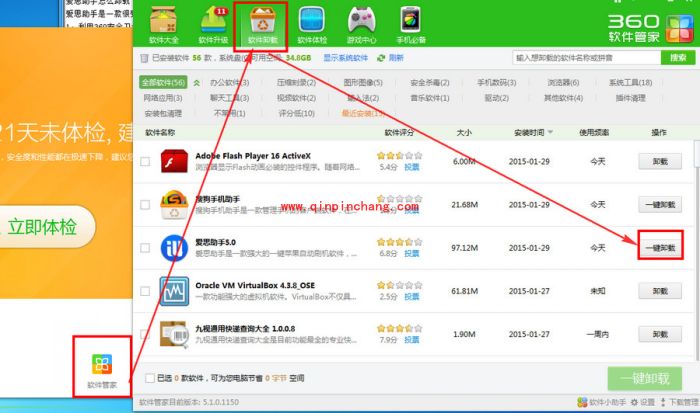This screenshot has height=413, width=700.
Task: Click the 九视通用快递查询大全 app icon
Action: pos(174,334)
